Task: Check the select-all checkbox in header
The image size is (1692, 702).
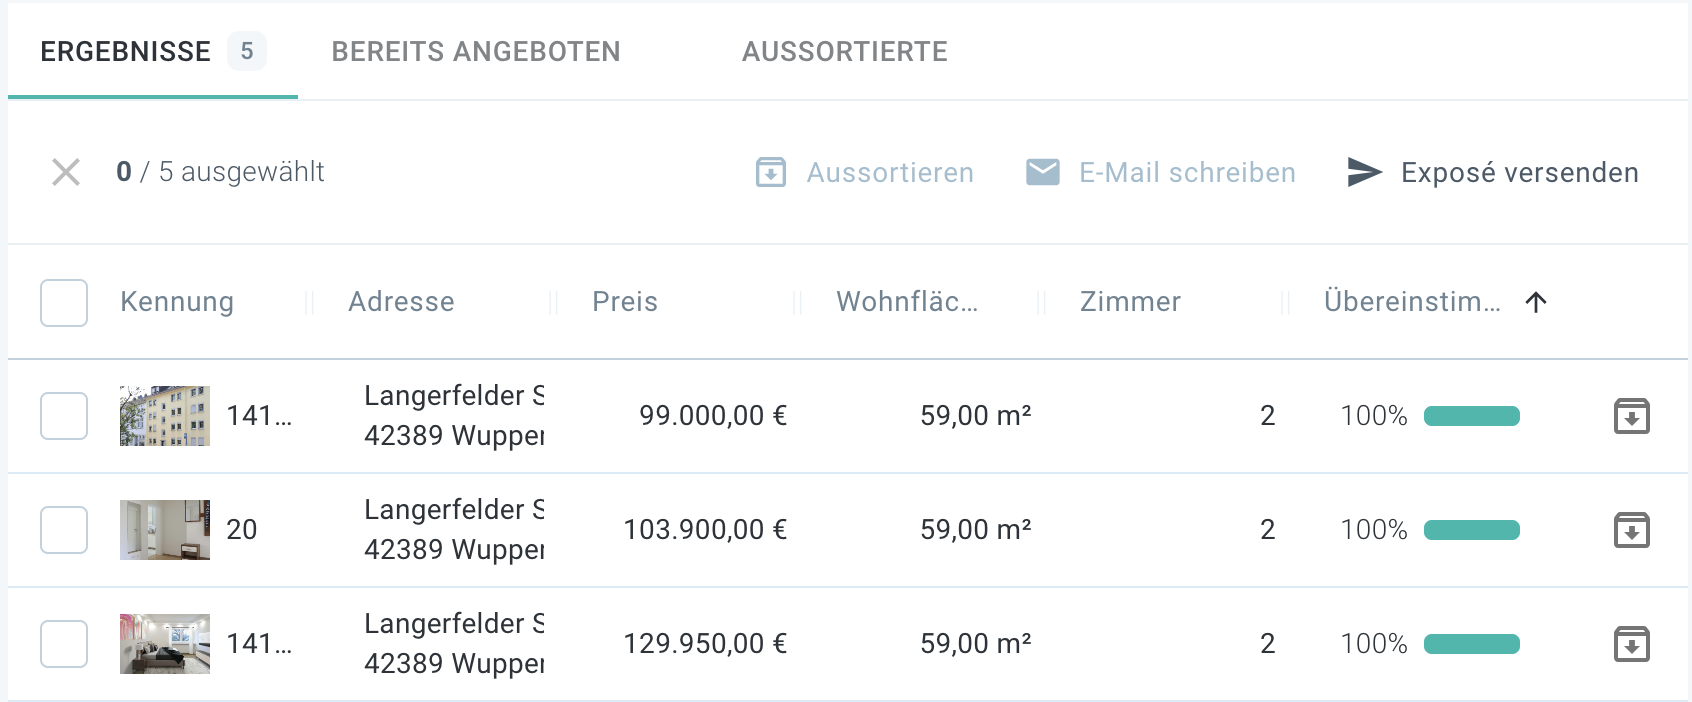Action: [64, 302]
